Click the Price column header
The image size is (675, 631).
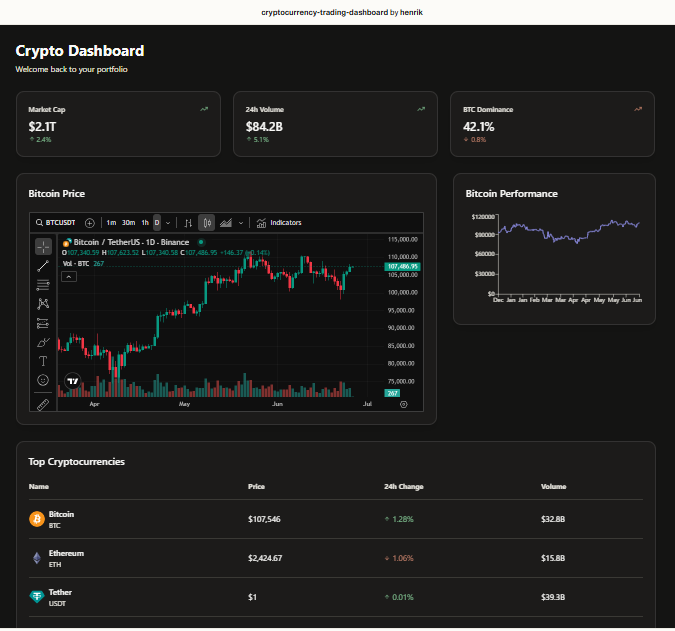(256, 486)
